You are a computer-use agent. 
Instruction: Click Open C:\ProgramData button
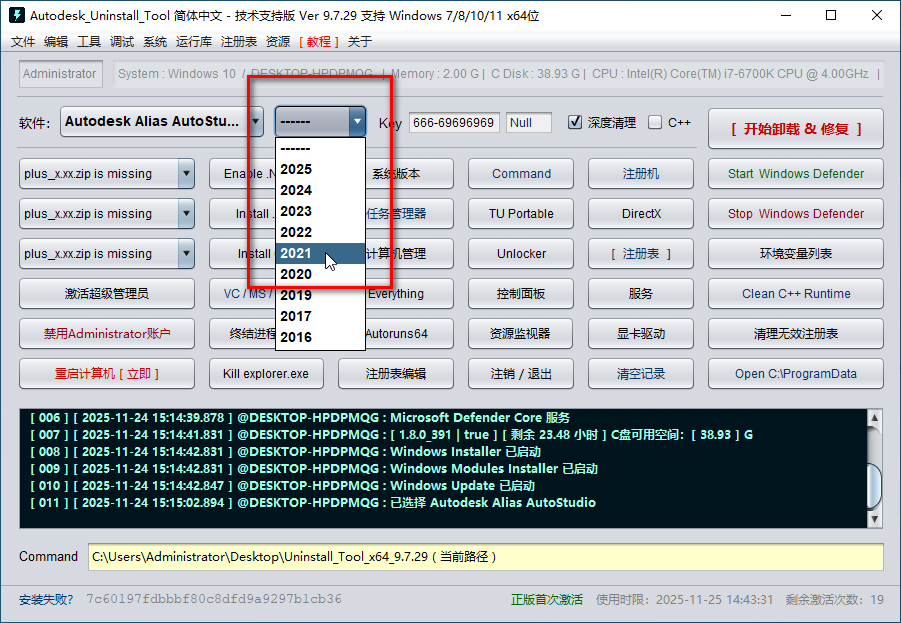click(796, 374)
